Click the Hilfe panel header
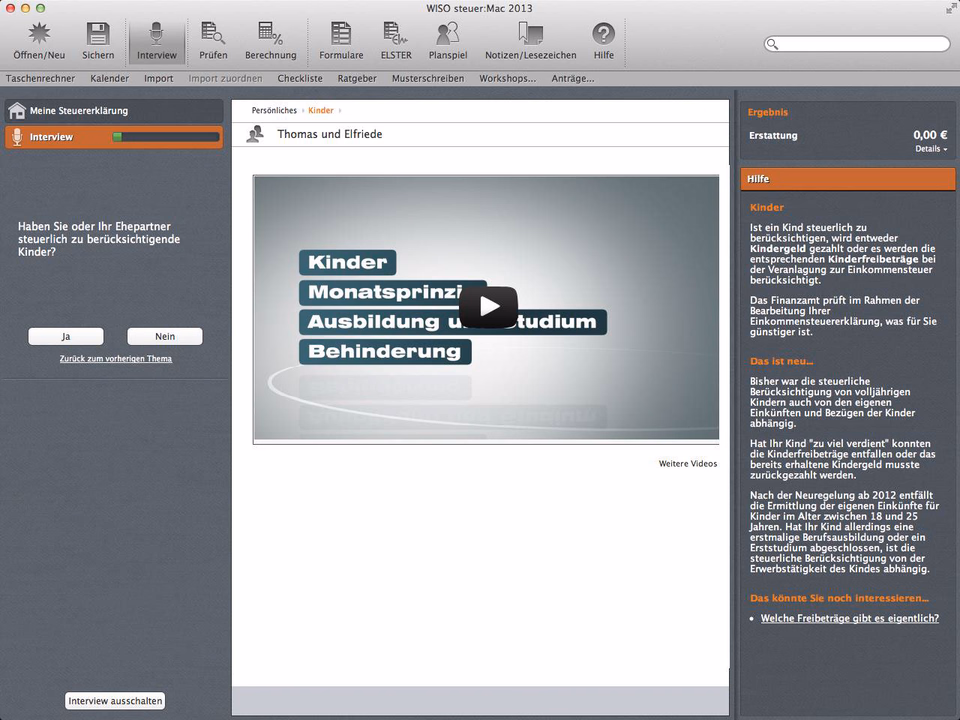960x720 pixels. pyautogui.click(x=847, y=179)
